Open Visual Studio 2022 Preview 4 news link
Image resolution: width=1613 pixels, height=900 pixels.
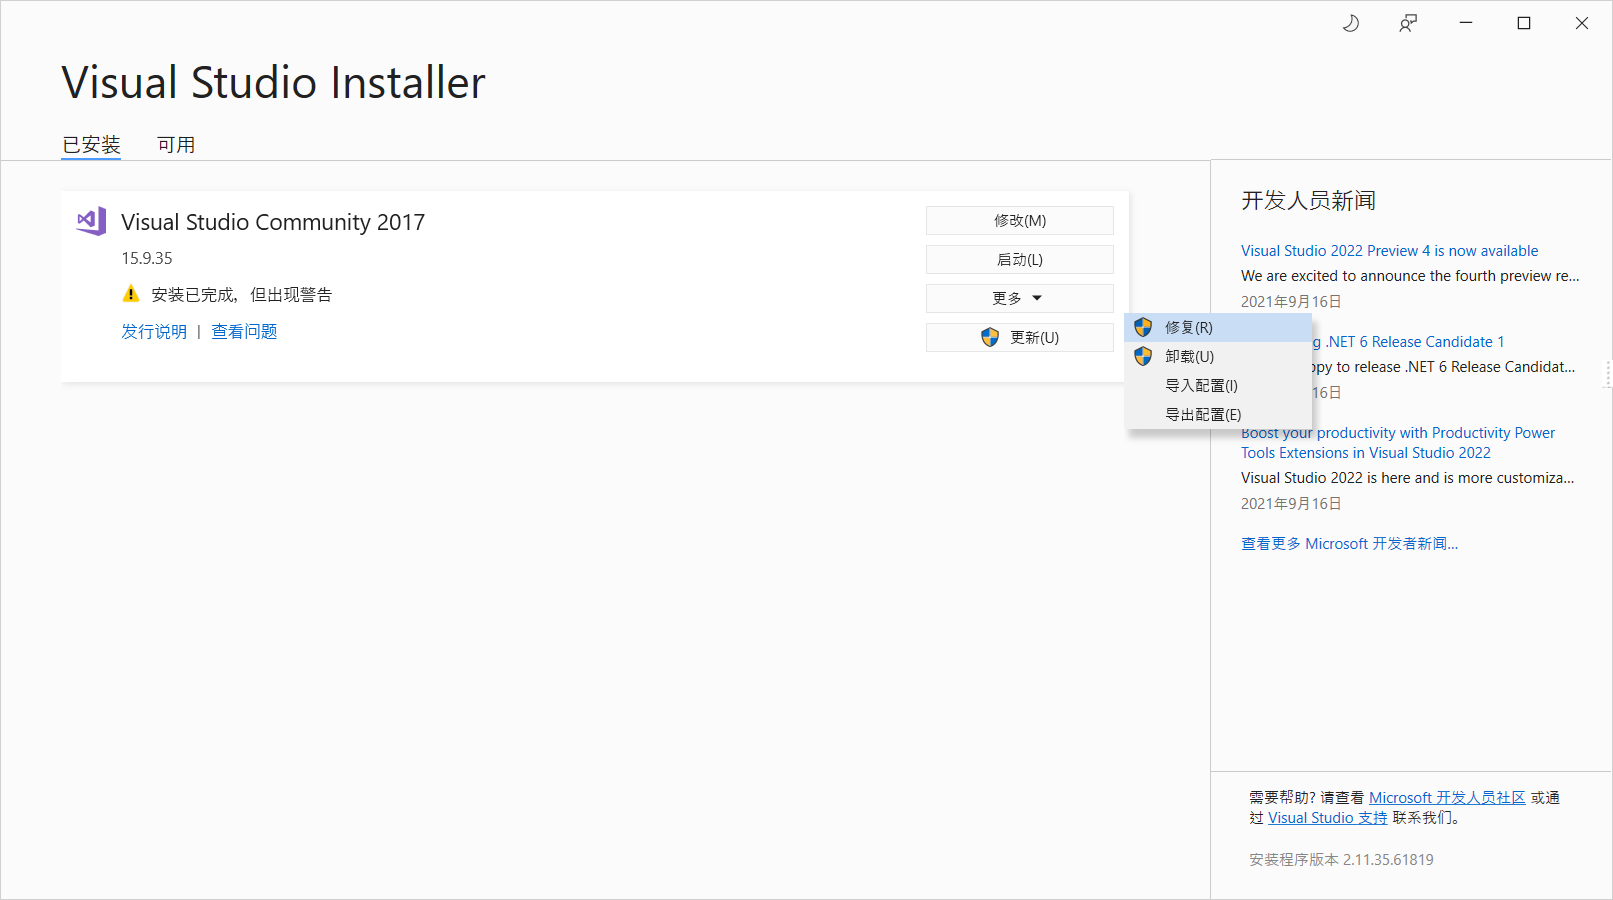click(1389, 251)
